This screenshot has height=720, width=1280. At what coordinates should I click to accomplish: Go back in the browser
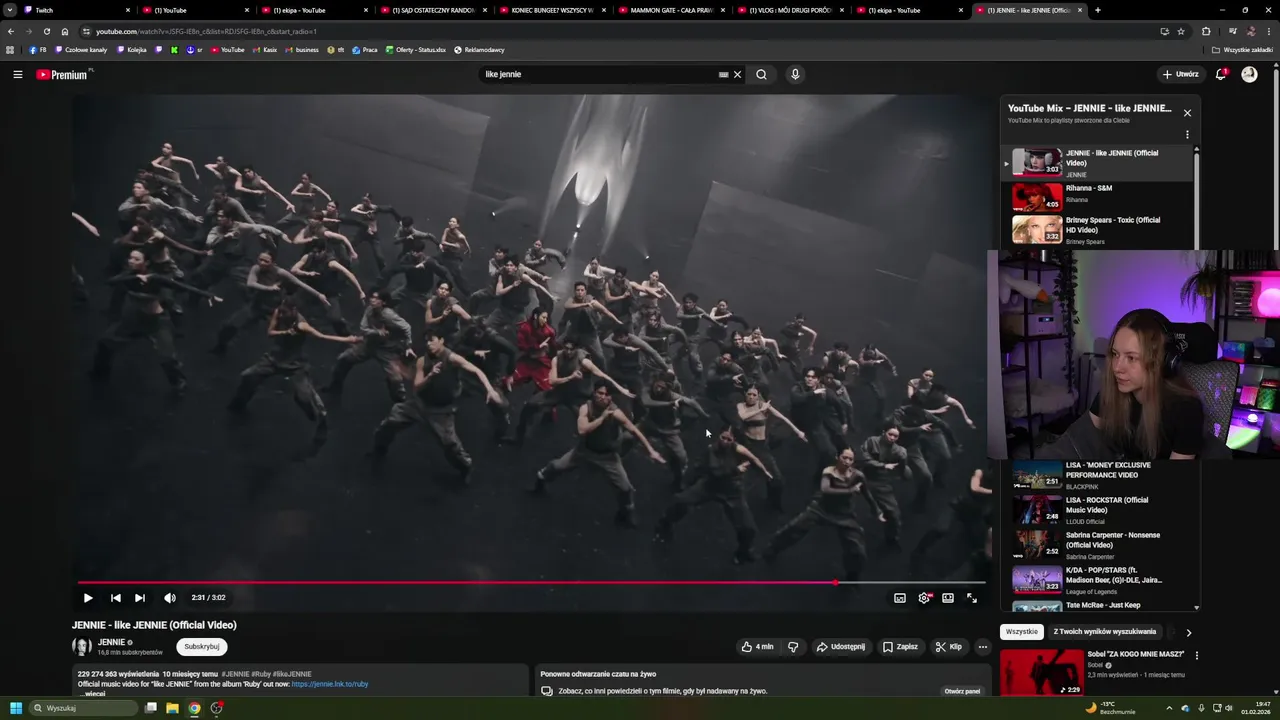pos(11,31)
